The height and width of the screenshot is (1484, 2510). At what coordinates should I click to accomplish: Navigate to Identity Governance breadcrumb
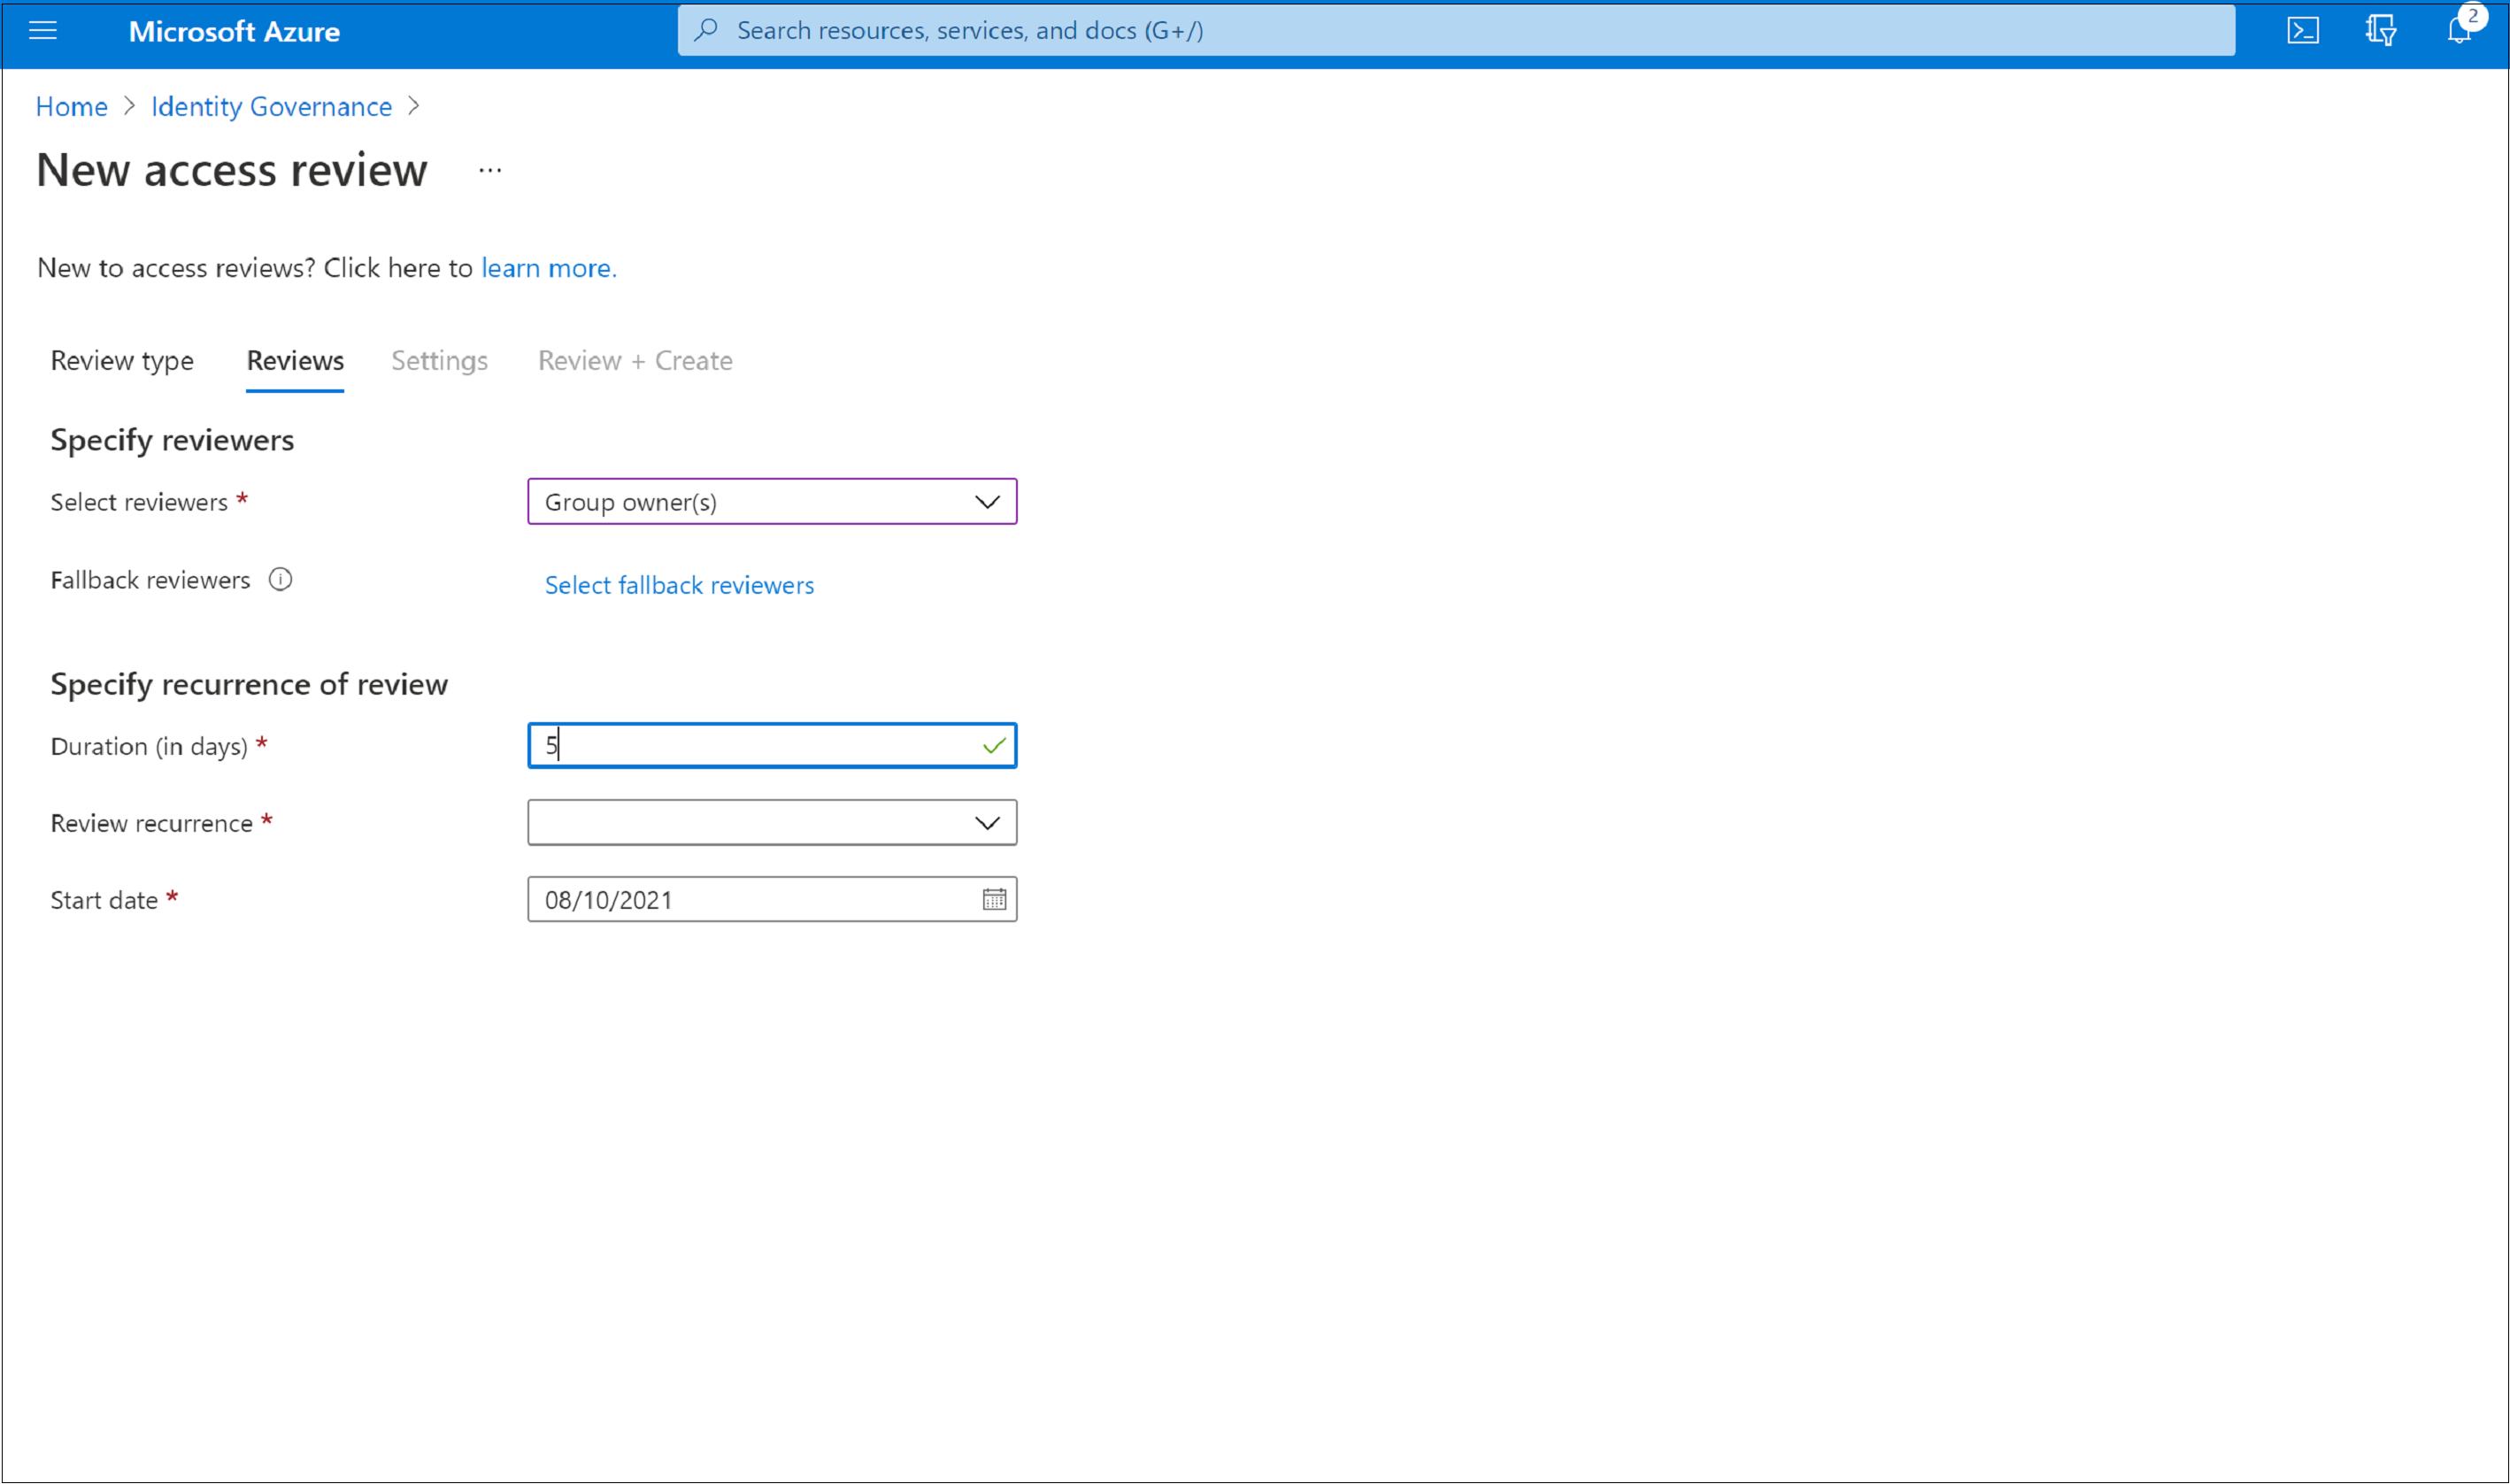click(273, 104)
